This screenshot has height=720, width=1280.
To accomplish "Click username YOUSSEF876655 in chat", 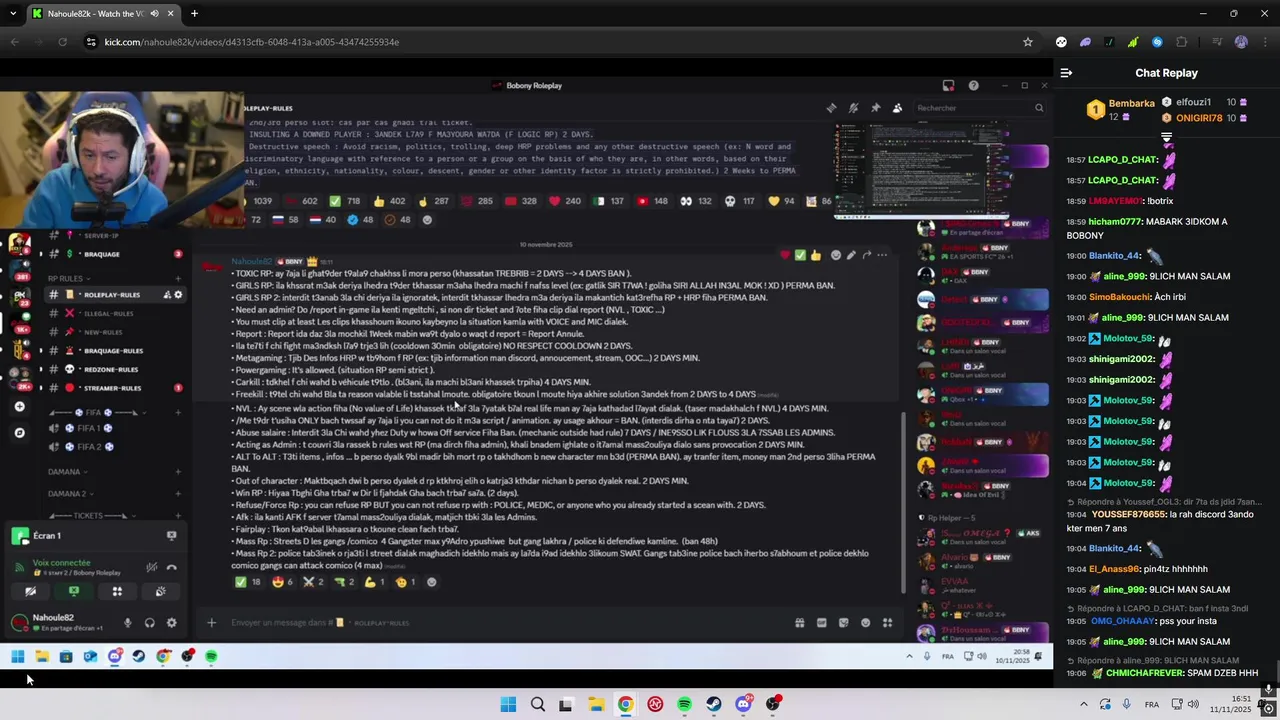I will pyautogui.click(x=1128, y=514).
